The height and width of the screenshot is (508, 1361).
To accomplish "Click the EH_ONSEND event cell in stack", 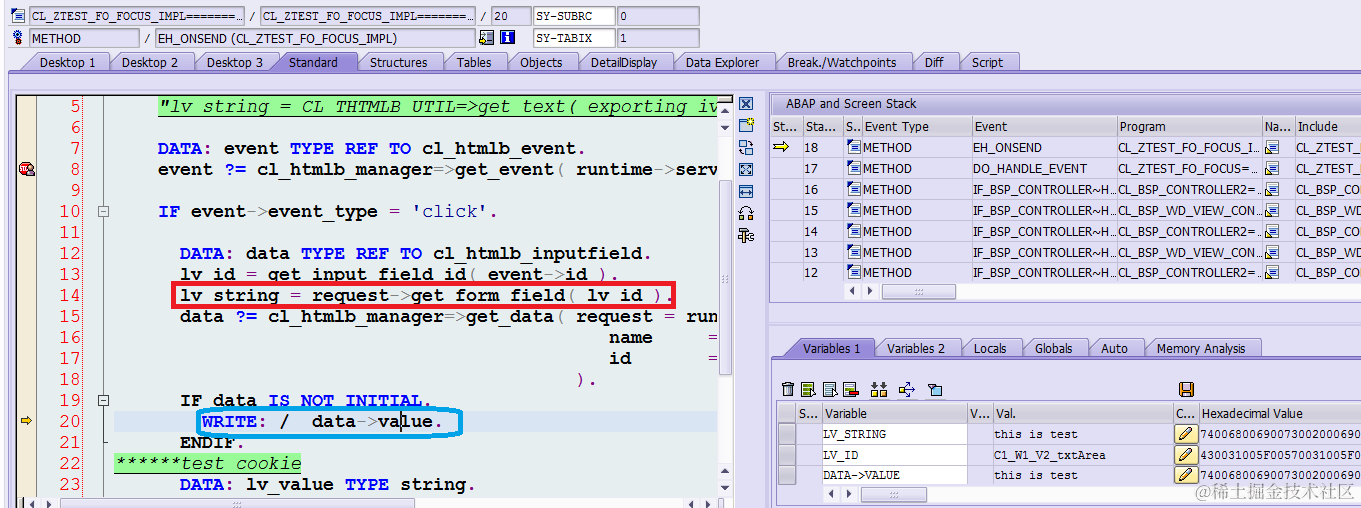I will [x=1043, y=147].
